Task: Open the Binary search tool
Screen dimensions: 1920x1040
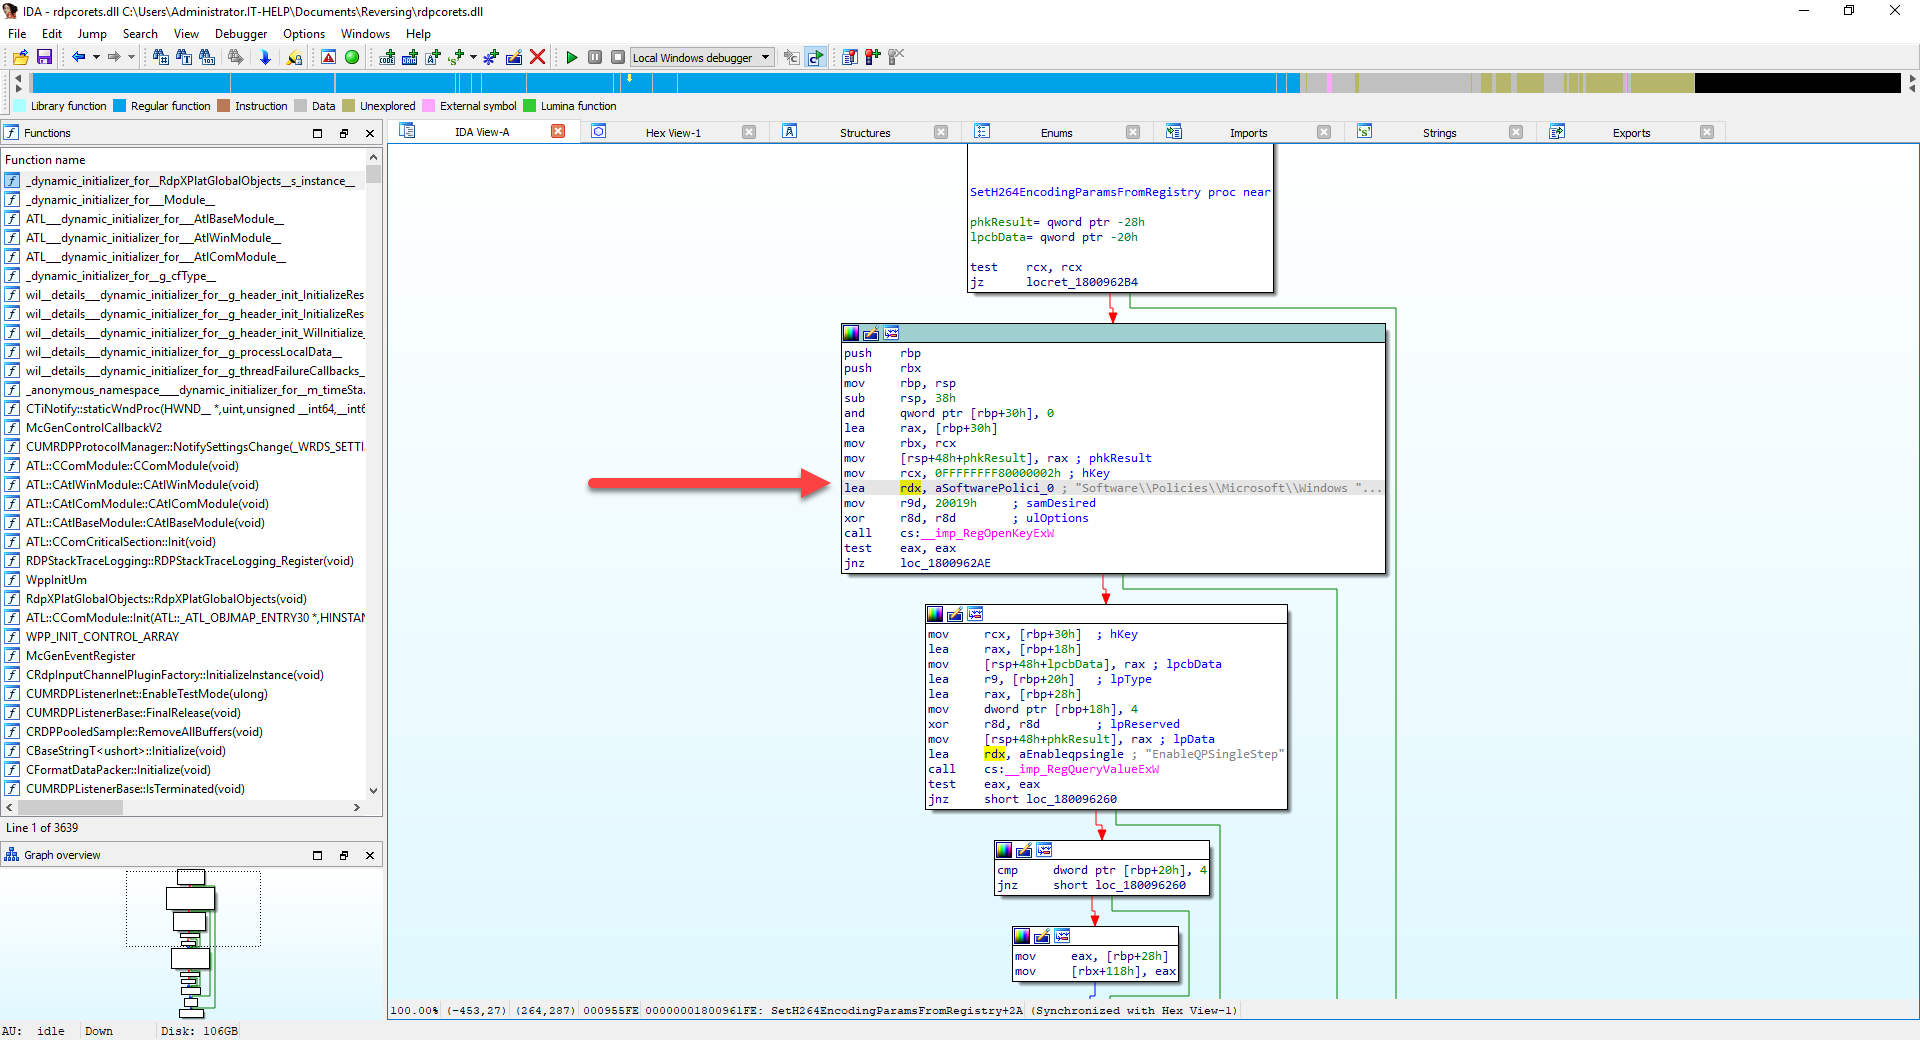Action: tap(208, 57)
